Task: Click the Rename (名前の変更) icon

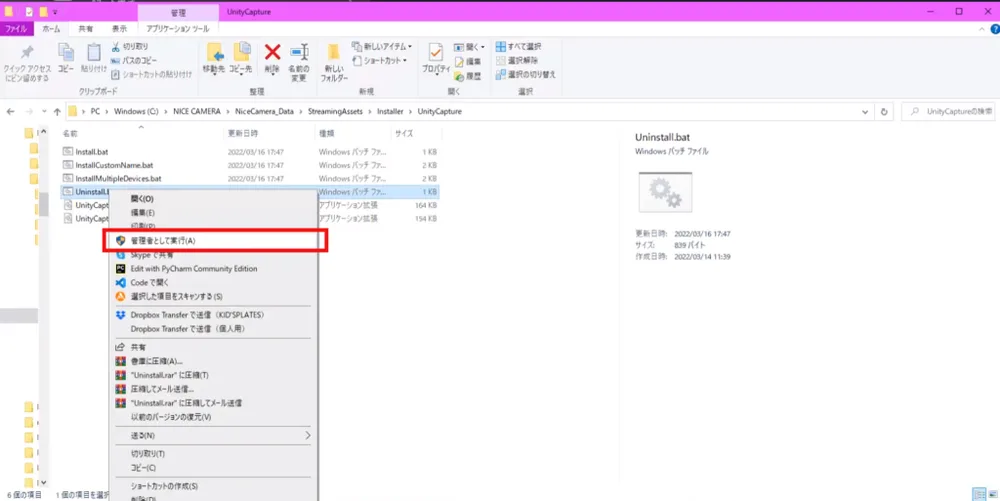Action: pyautogui.click(x=298, y=53)
